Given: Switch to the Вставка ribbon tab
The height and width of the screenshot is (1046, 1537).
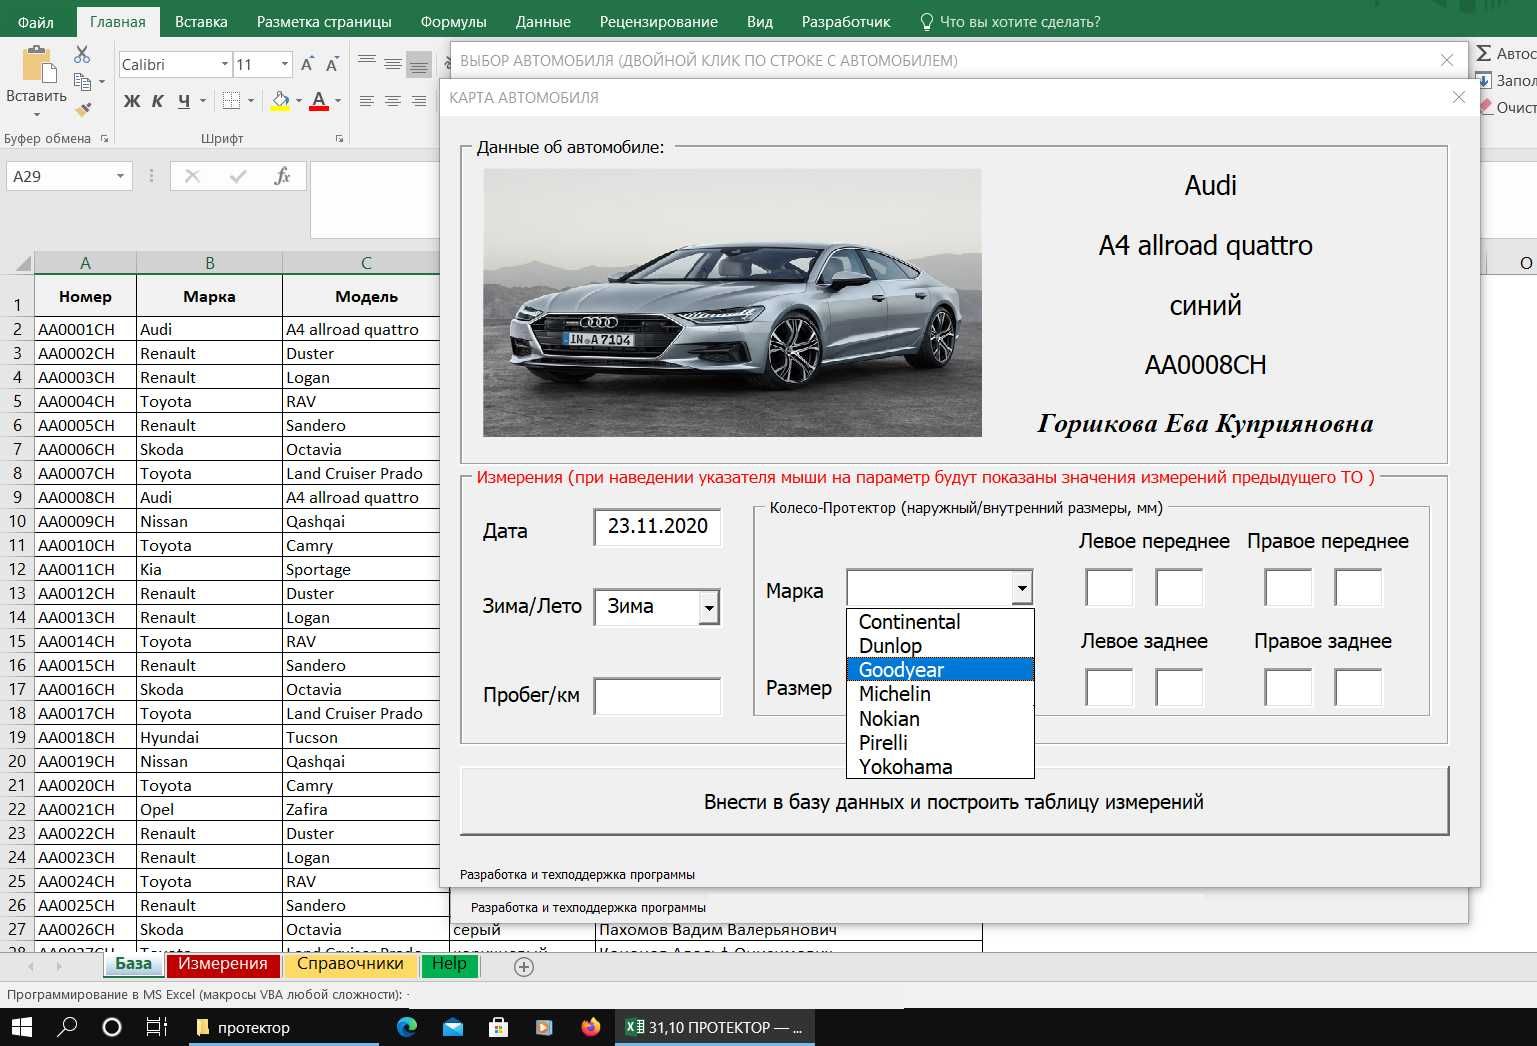Looking at the screenshot, I should click(x=201, y=21).
